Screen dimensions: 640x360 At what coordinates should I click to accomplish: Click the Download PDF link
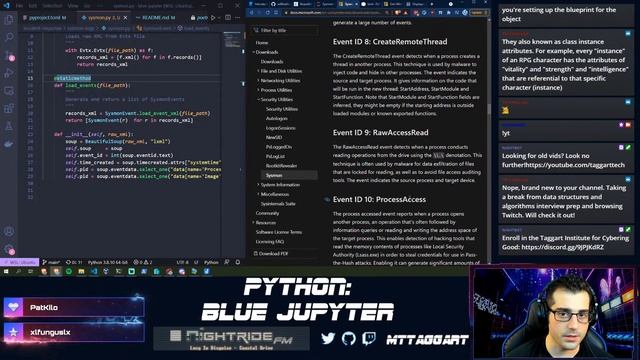(271, 253)
